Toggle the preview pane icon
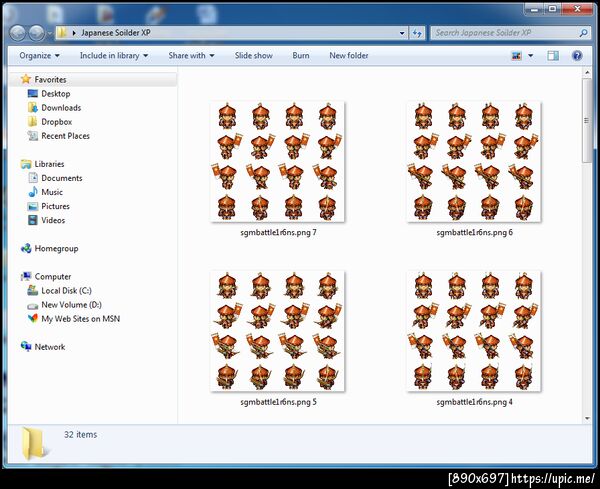 pyautogui.click(x=553, y=56)
